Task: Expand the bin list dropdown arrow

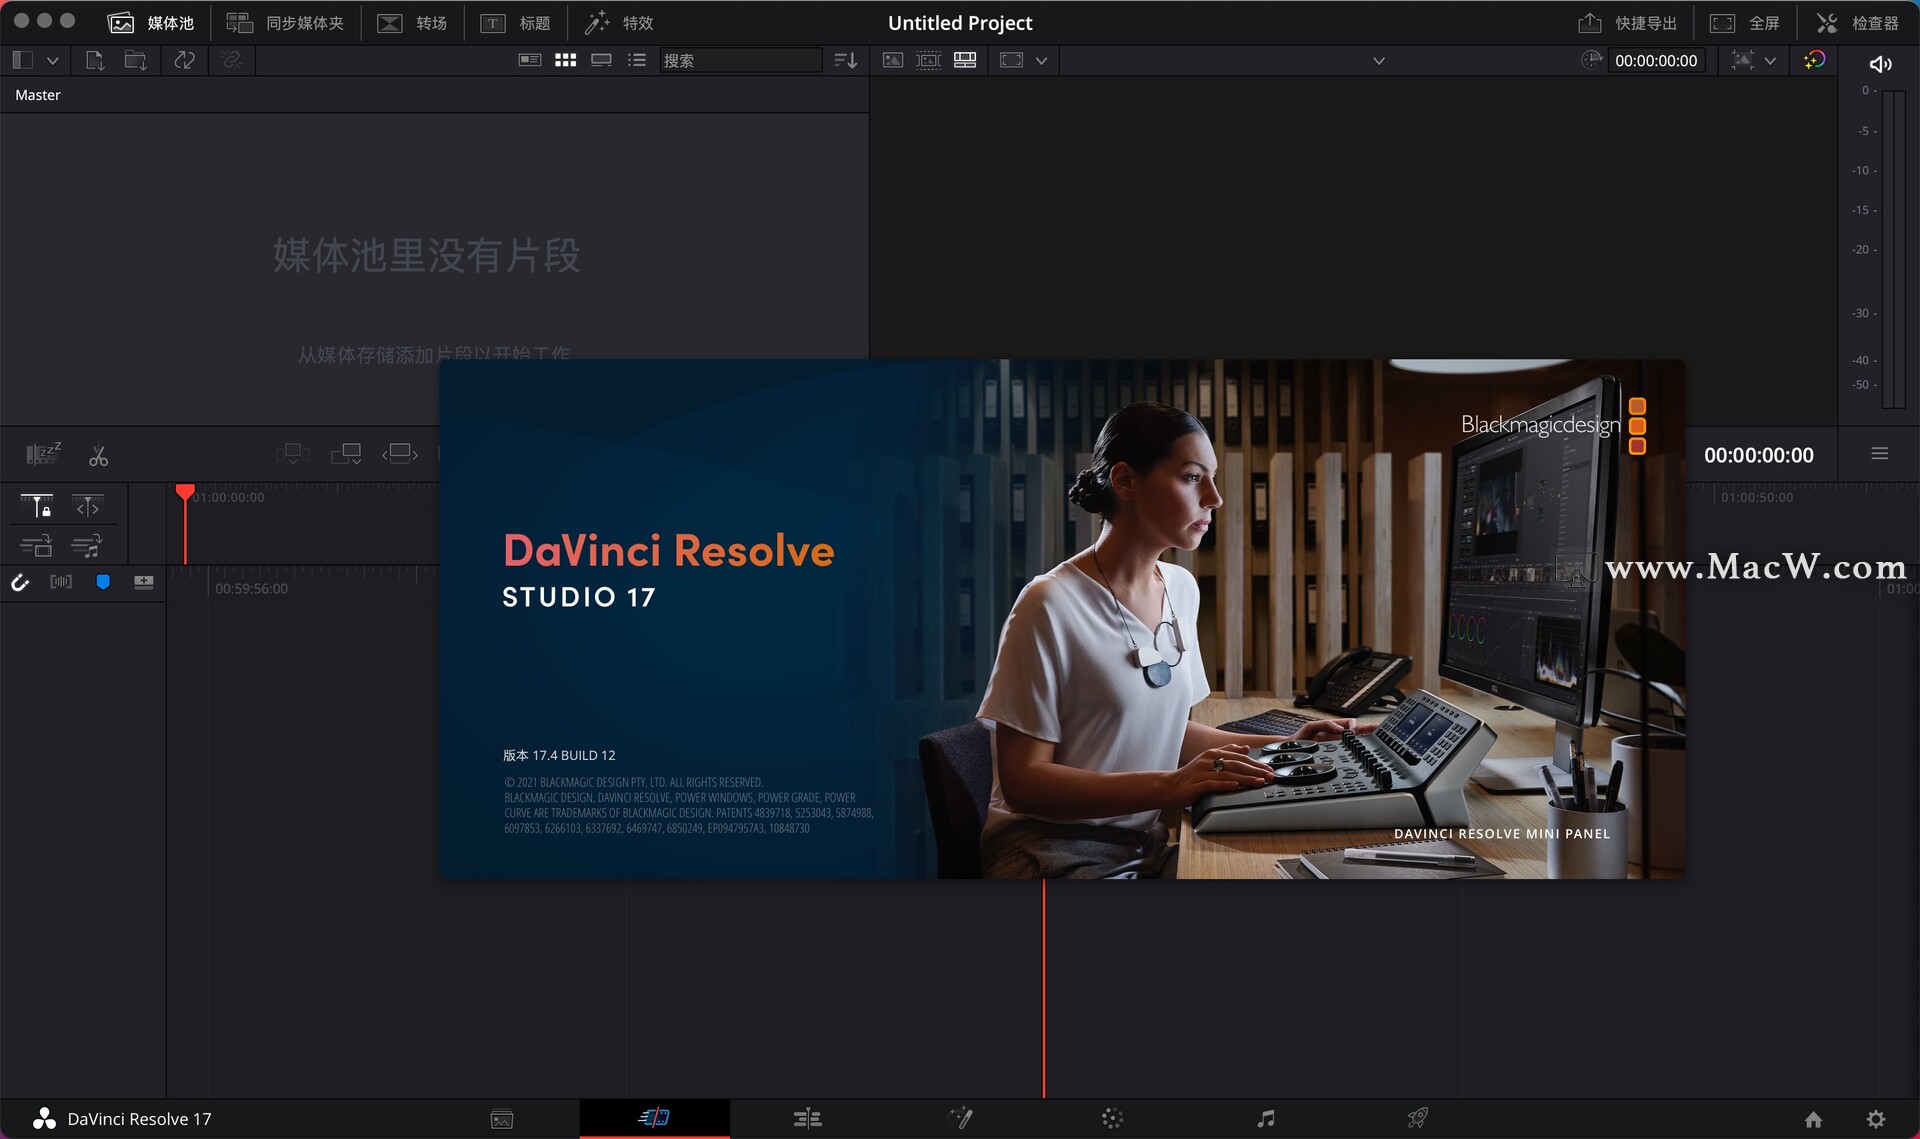Action: point(53,61)
